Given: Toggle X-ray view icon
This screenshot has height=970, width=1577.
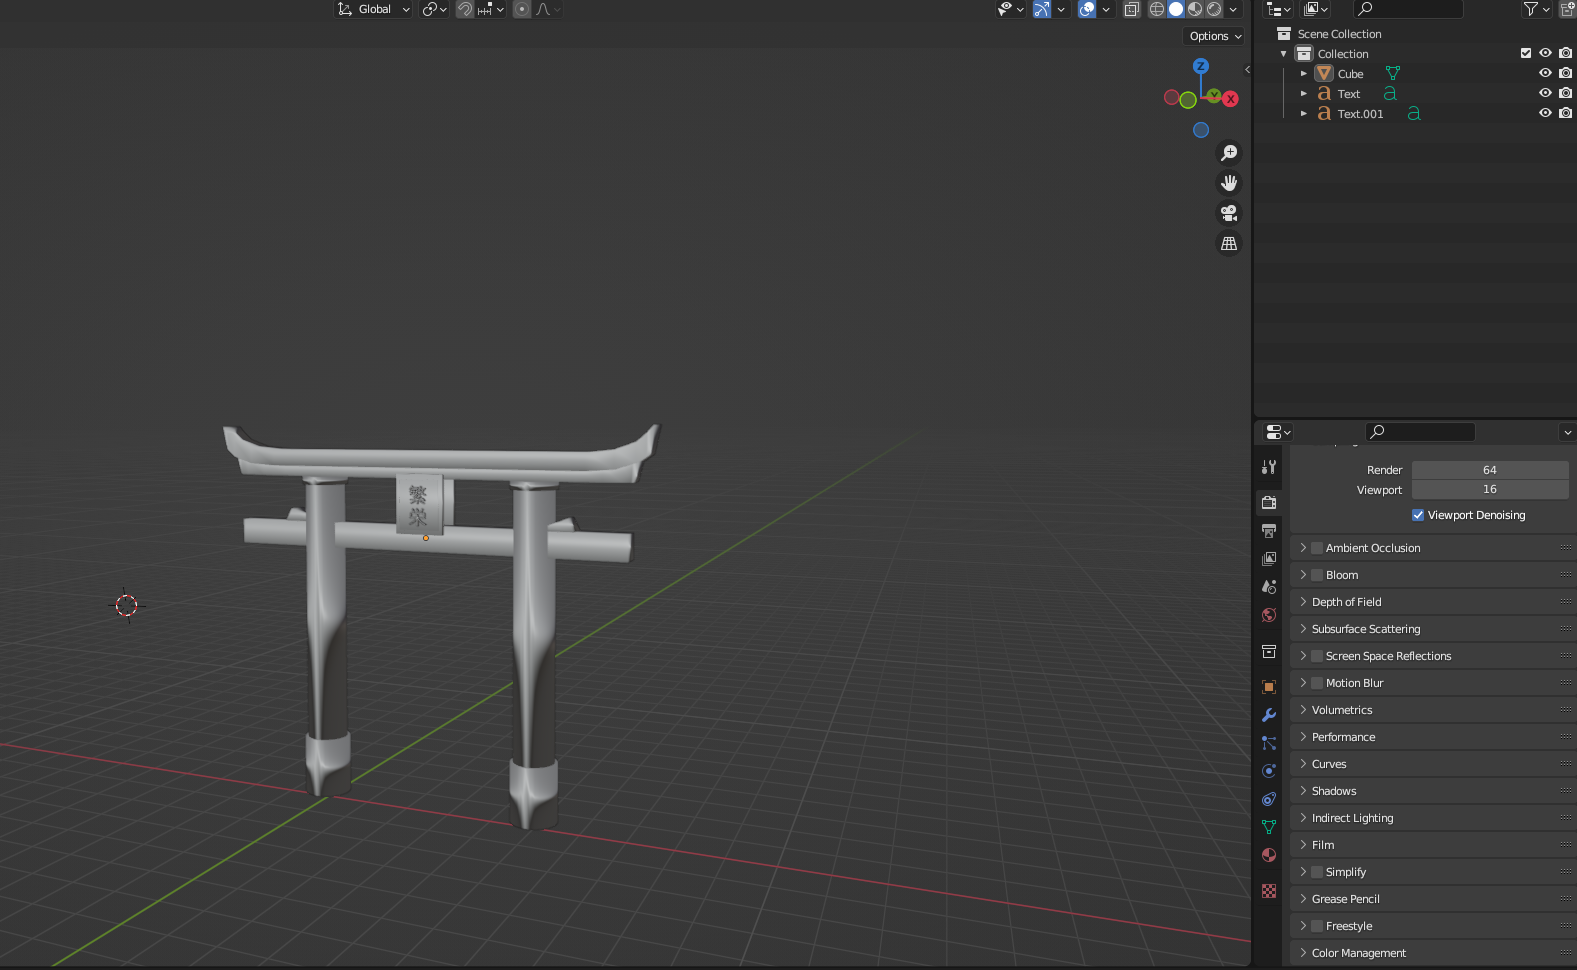Looking at the screenshot, I should click(1132, 9).
